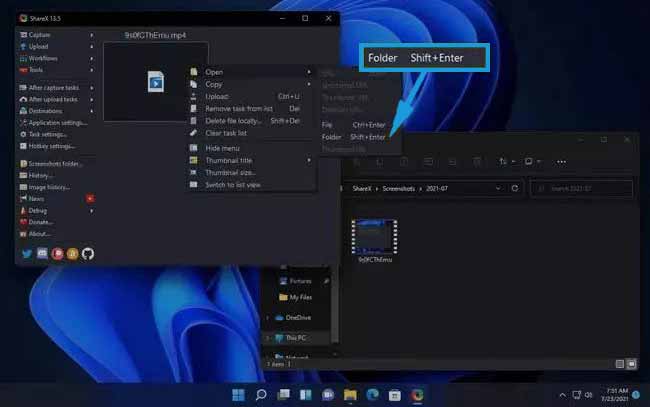Click the red News notification badge
This screenshot has height=407, width=650.
click(90, 199)
